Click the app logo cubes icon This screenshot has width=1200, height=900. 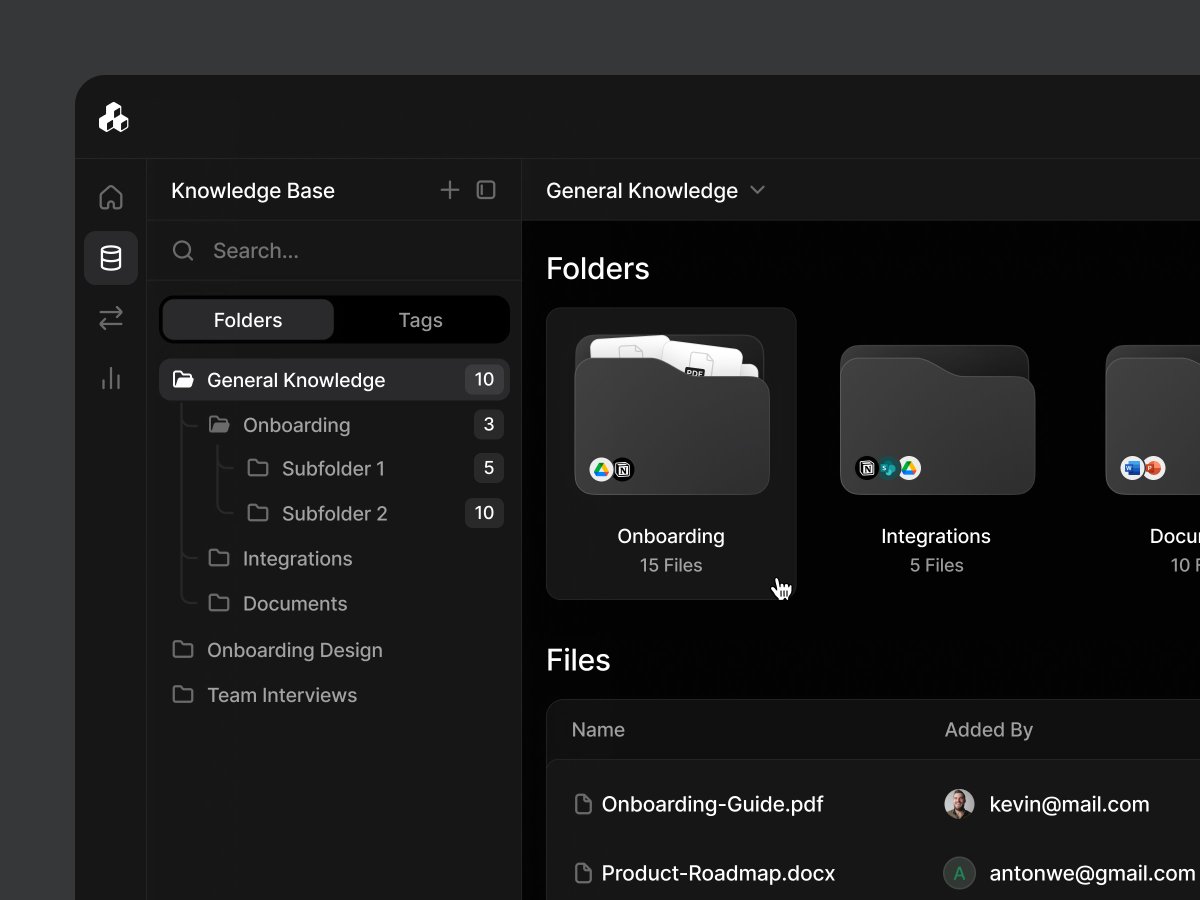point(114,118)
